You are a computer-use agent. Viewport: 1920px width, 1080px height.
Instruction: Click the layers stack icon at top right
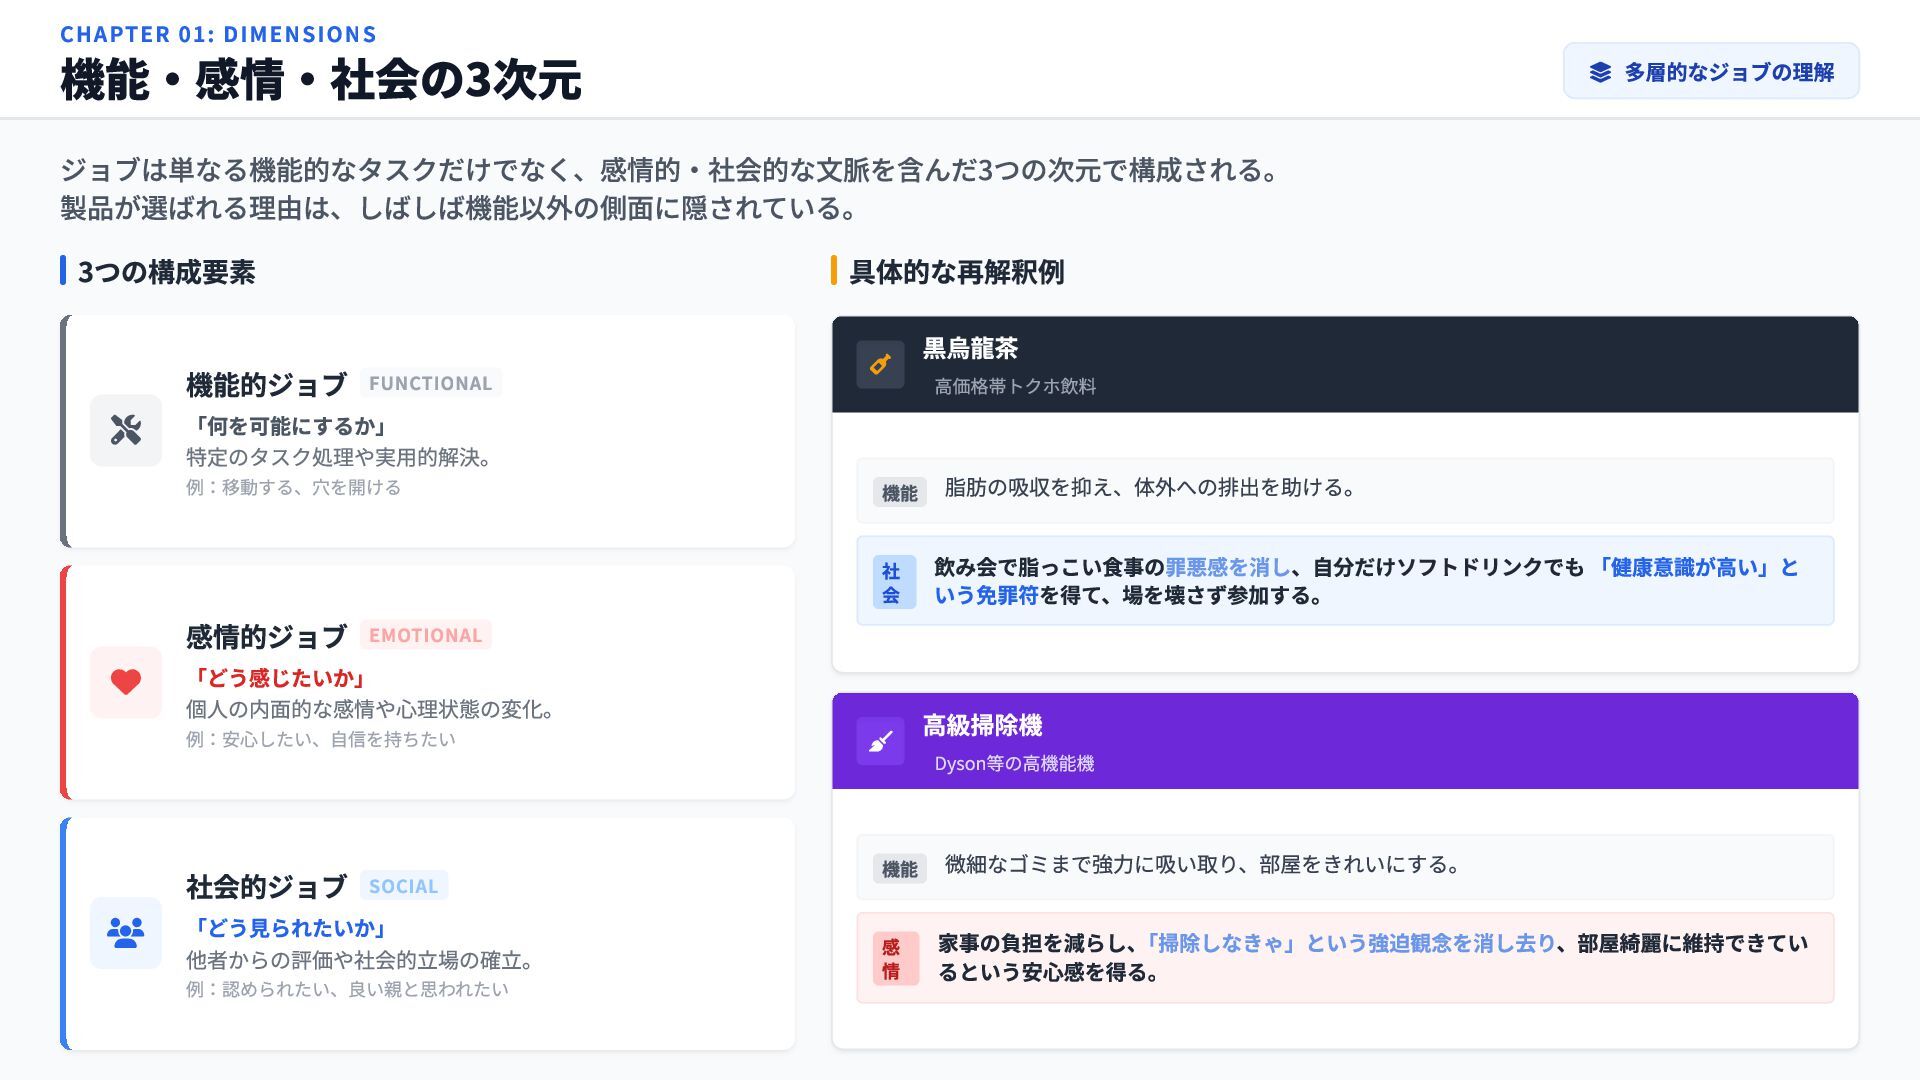click(1600, 72)
